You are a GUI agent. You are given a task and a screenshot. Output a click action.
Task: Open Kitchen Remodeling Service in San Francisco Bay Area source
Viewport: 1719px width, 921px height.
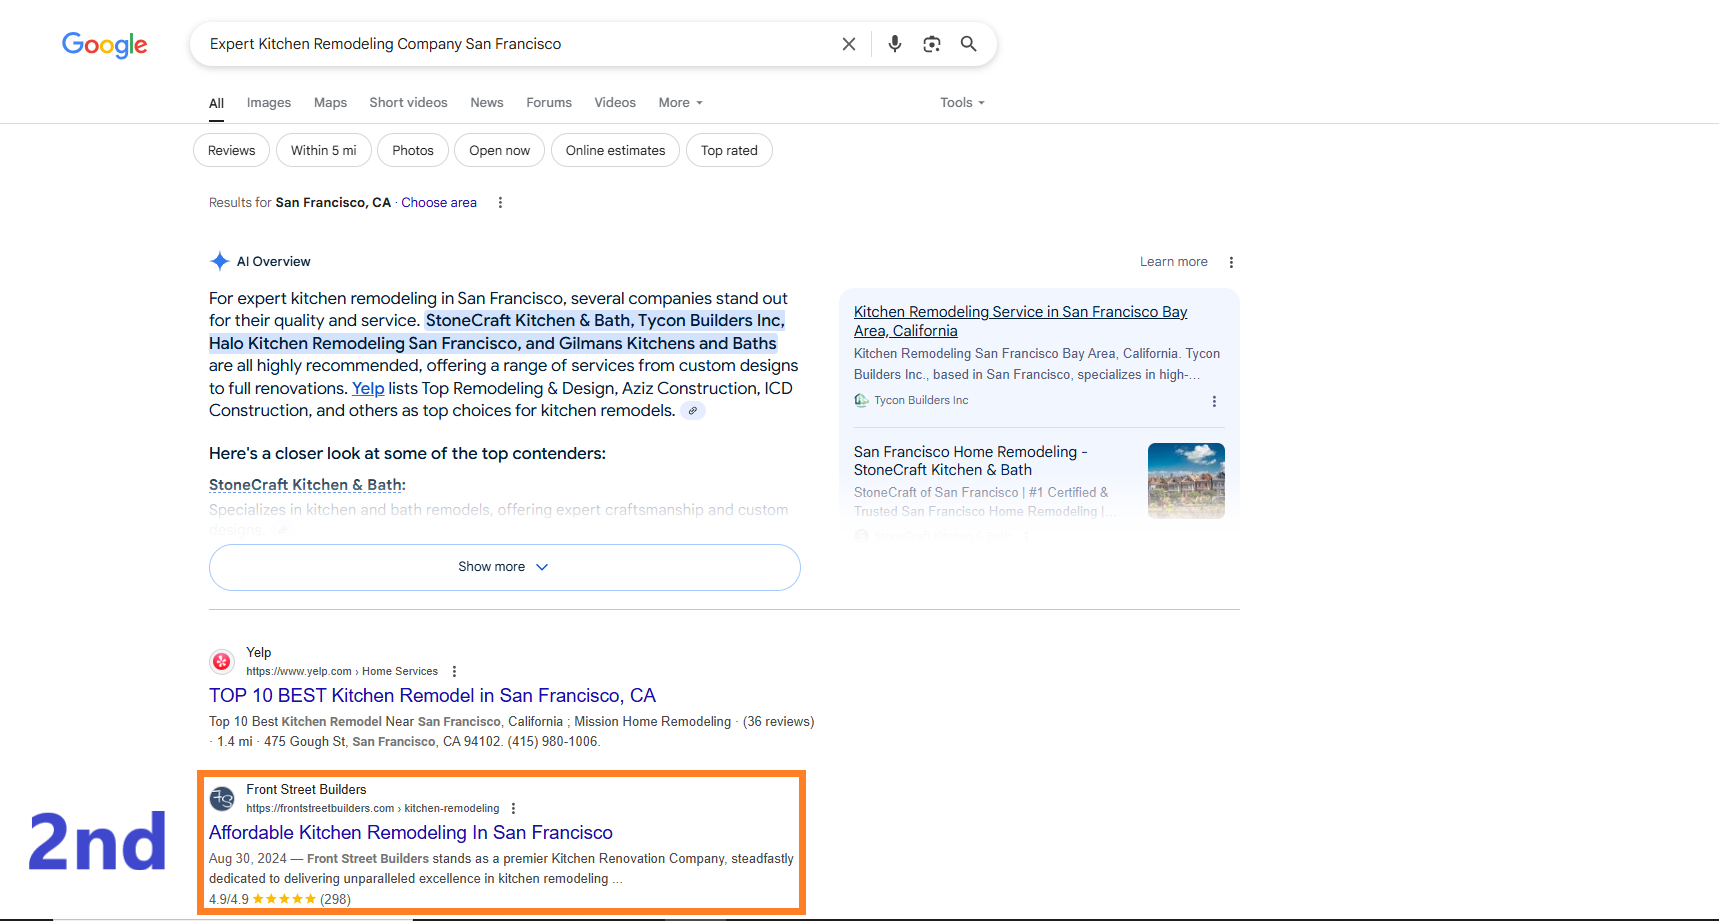click(1020, 321)
